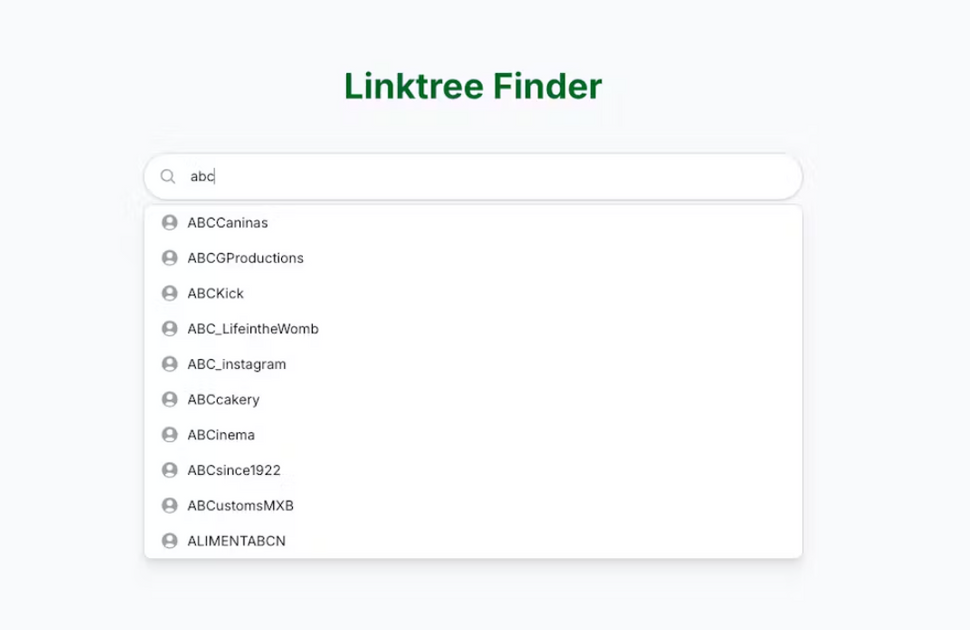Image resolution: width=970 pixels, height=630 pixels.
Task: Select ALIMENTABCN at the list bottom
Action: click(x=238, y=540)
